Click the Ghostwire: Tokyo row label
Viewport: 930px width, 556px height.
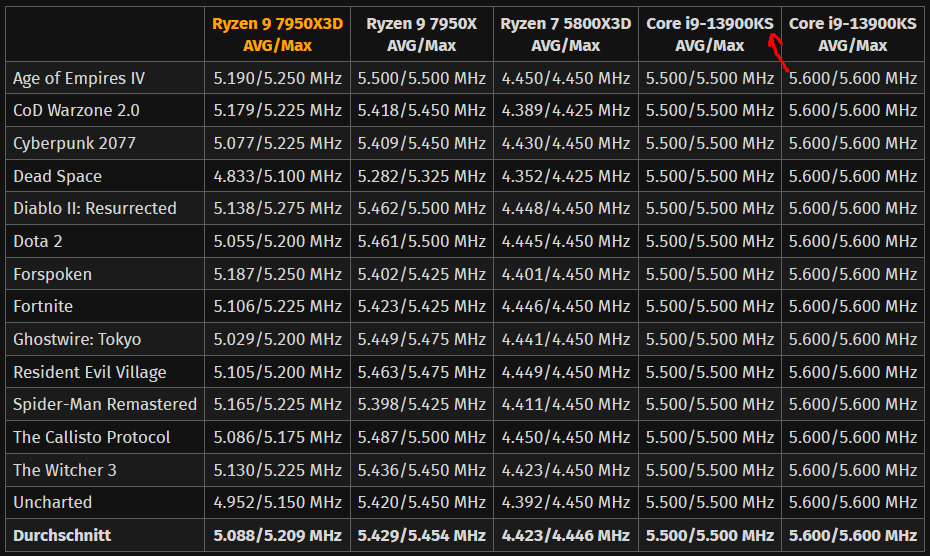(77, 339)
